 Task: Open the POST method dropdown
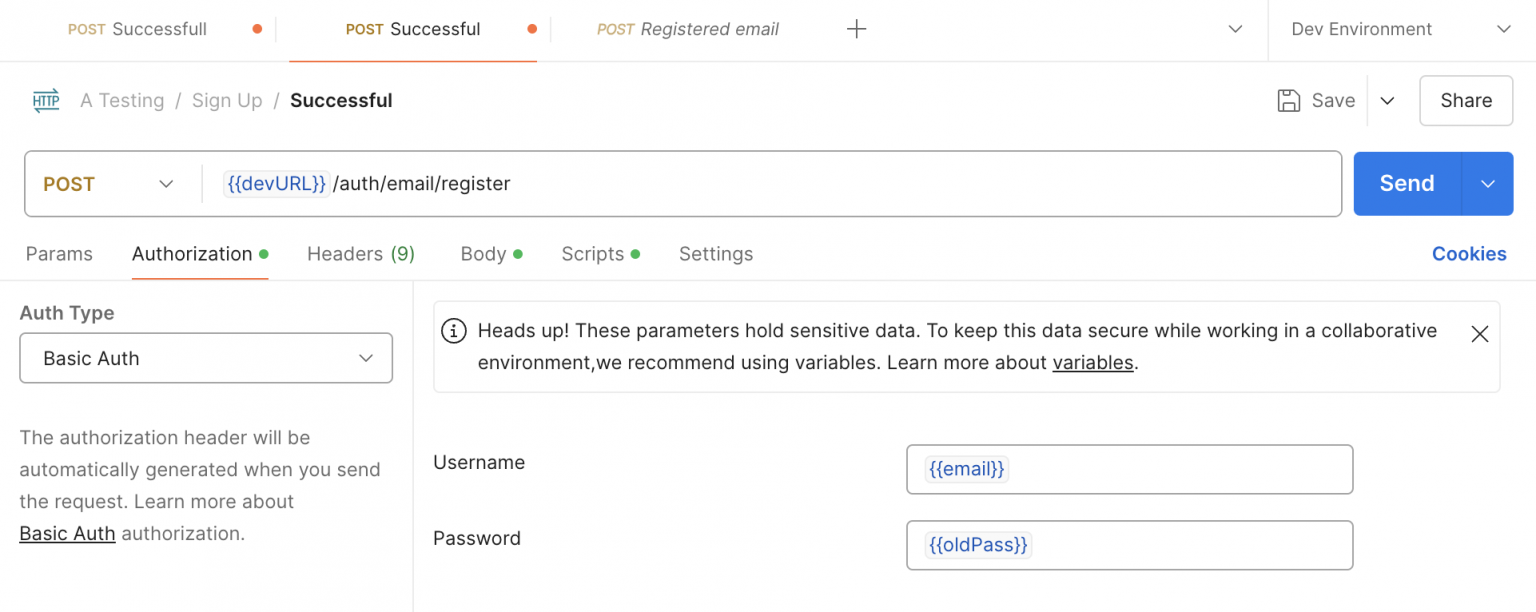point(108,184)
